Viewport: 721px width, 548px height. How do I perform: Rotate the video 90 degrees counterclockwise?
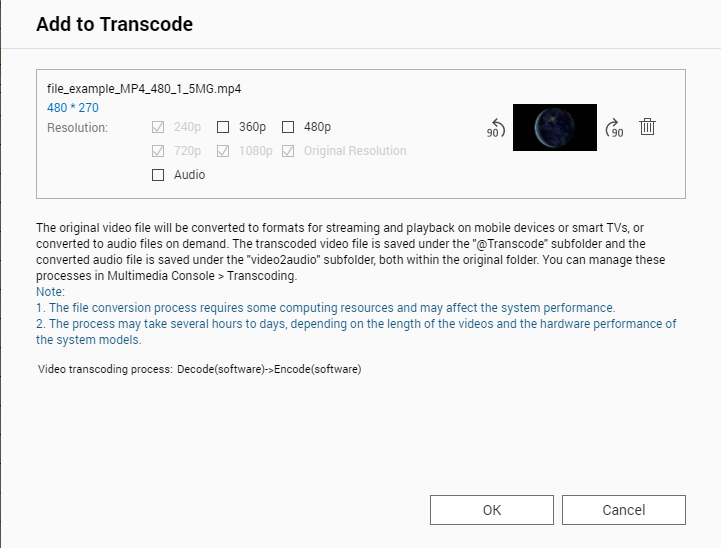click(496, 127)
